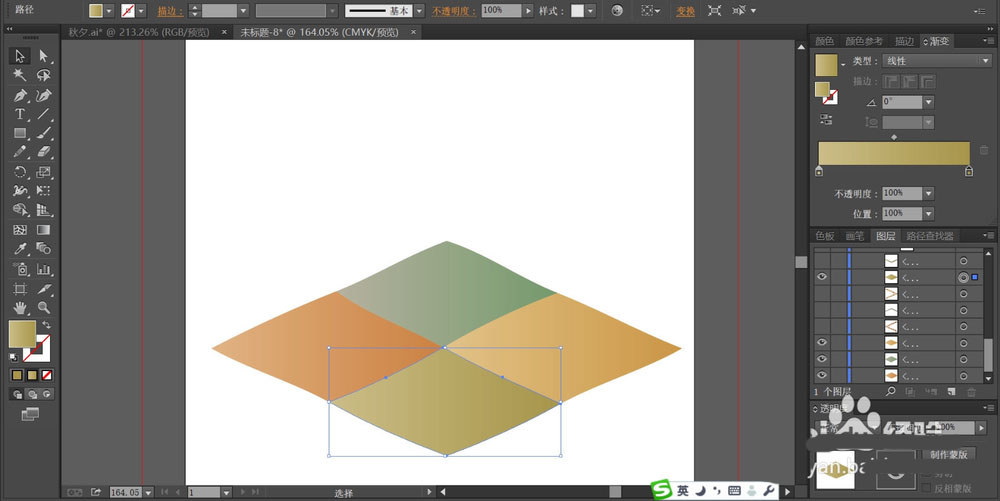Switch to the 颜色 panel tab

pyautogui.click(x=825, y=41)
